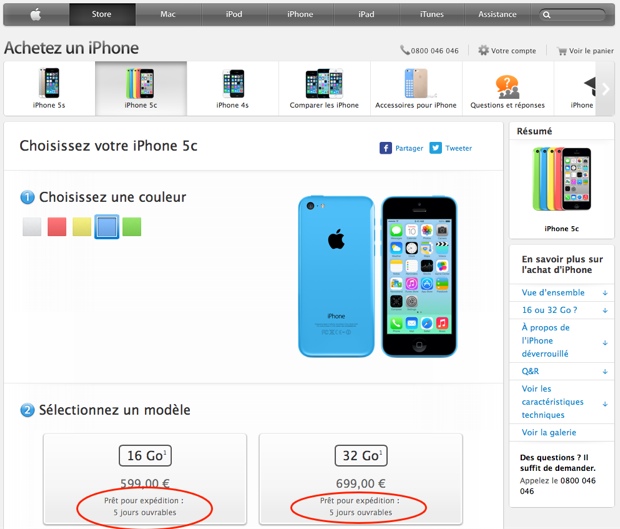Image resolution: width=620 pixels, height=529 pixels.
Task: Open Questions et réponses icon
Action: [507, 87]
